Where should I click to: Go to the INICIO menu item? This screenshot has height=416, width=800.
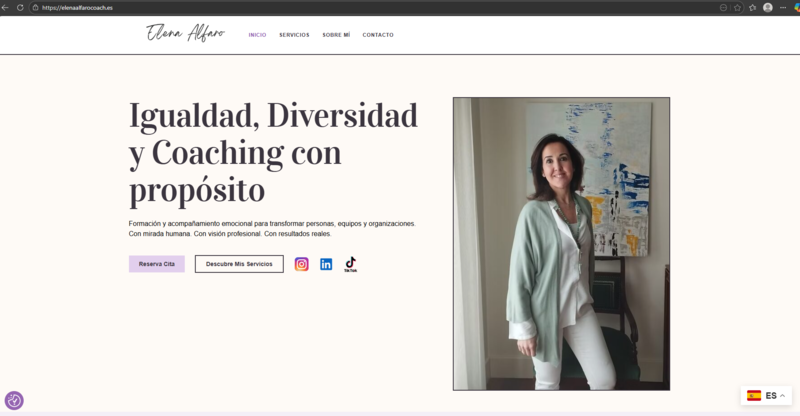(257, 35)
